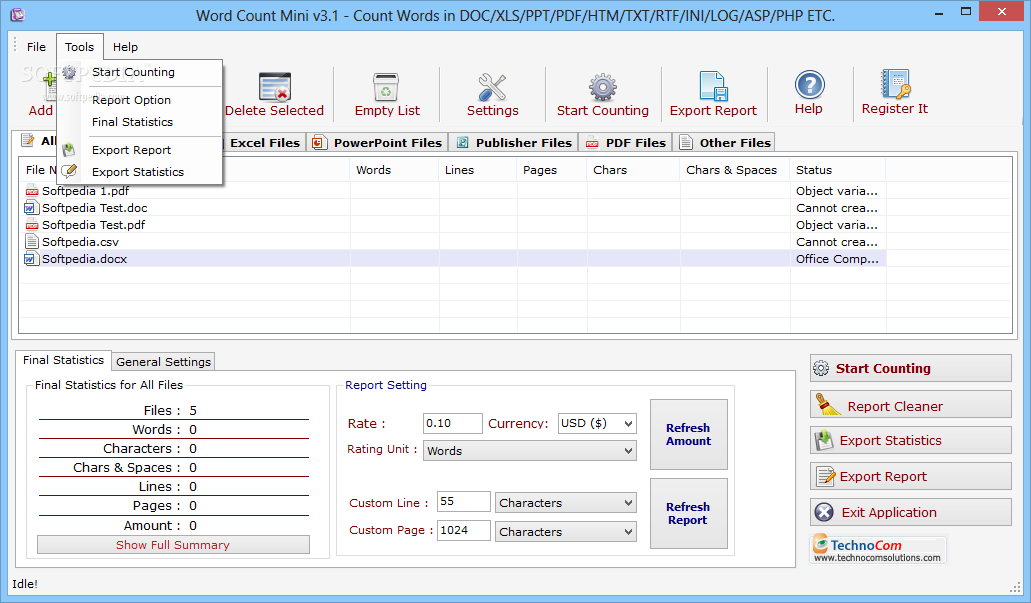The image size is (1031, 603).
Task: Click the Exit Application button label
Action: point(889,512)
